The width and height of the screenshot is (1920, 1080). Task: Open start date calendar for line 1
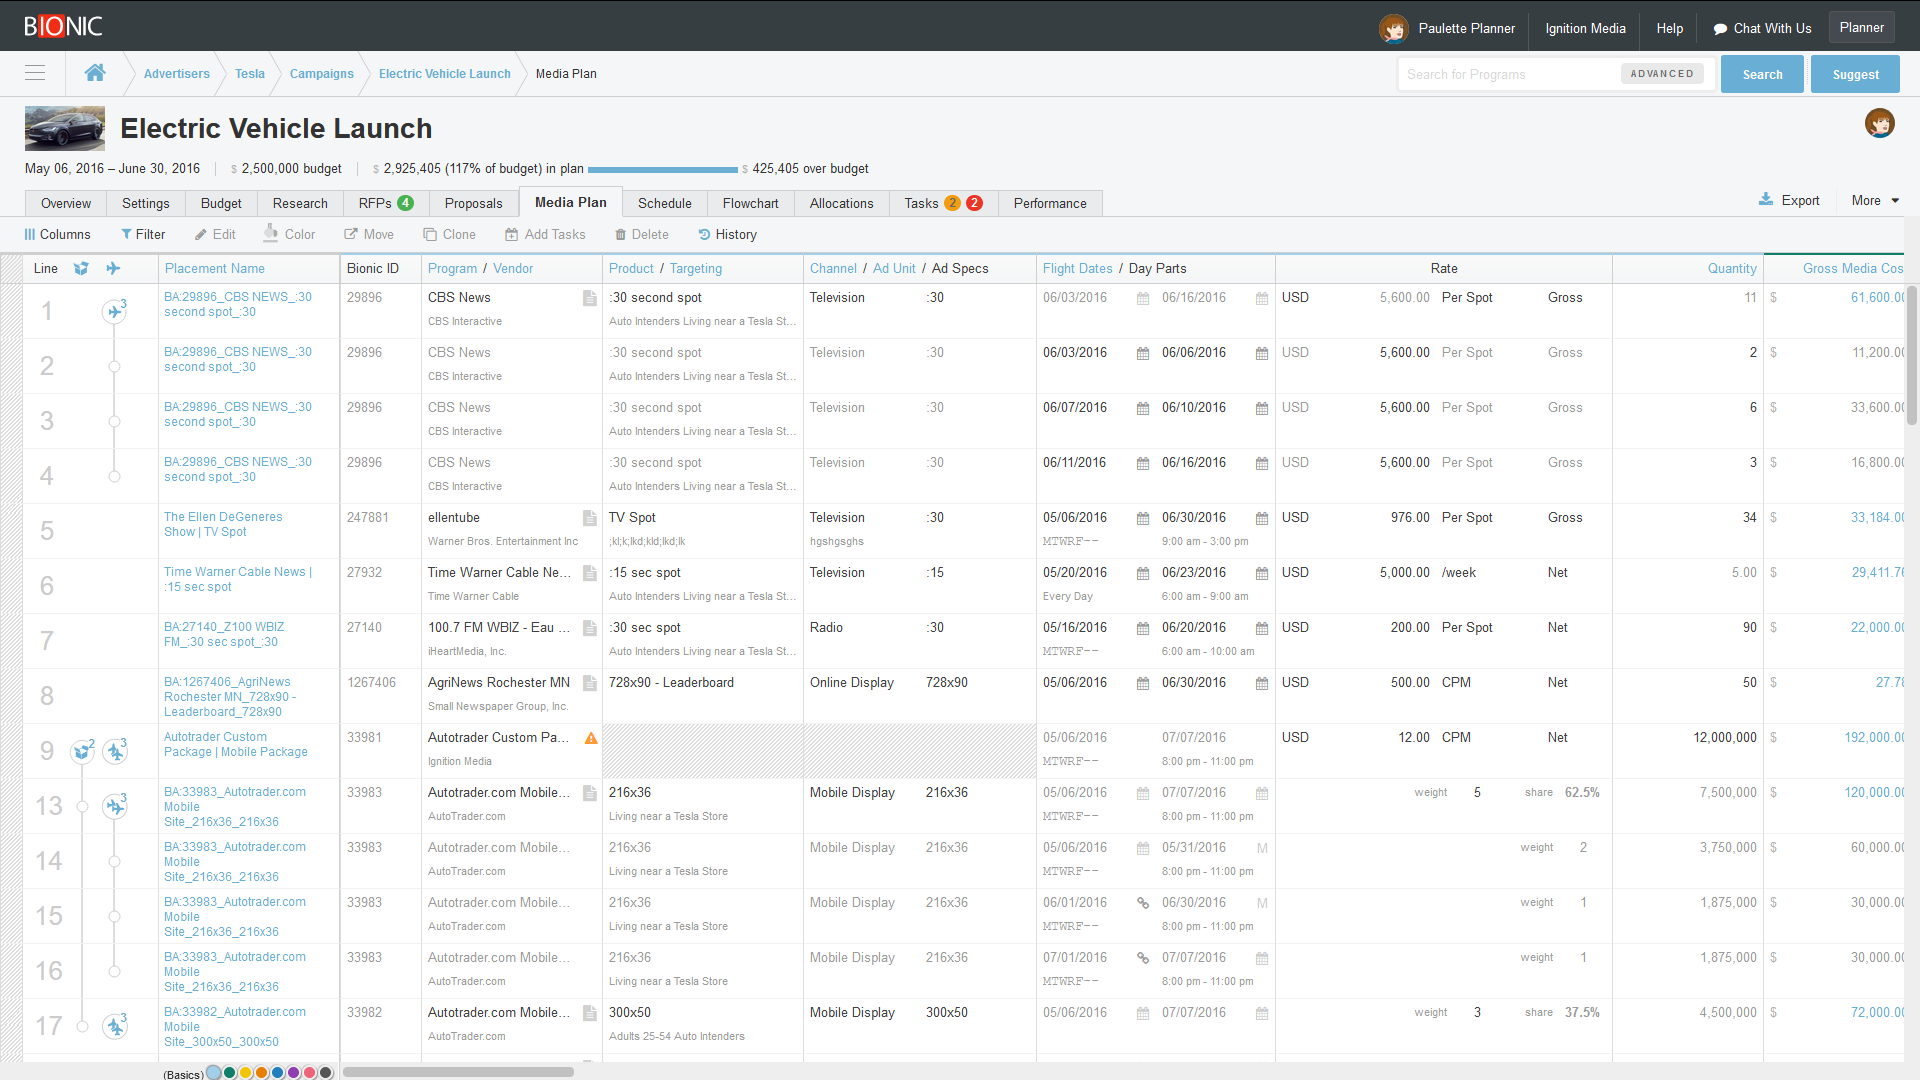tap(1142, 298)
